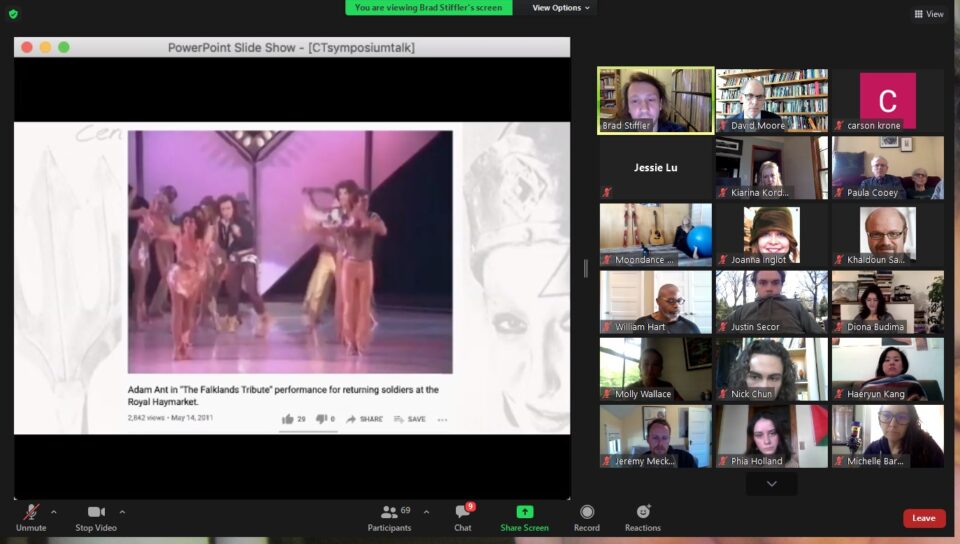Image resolution: width=960 pixels, height=544 pixels.
Task: Click the Unmute microphone icon
Action: 31,512
